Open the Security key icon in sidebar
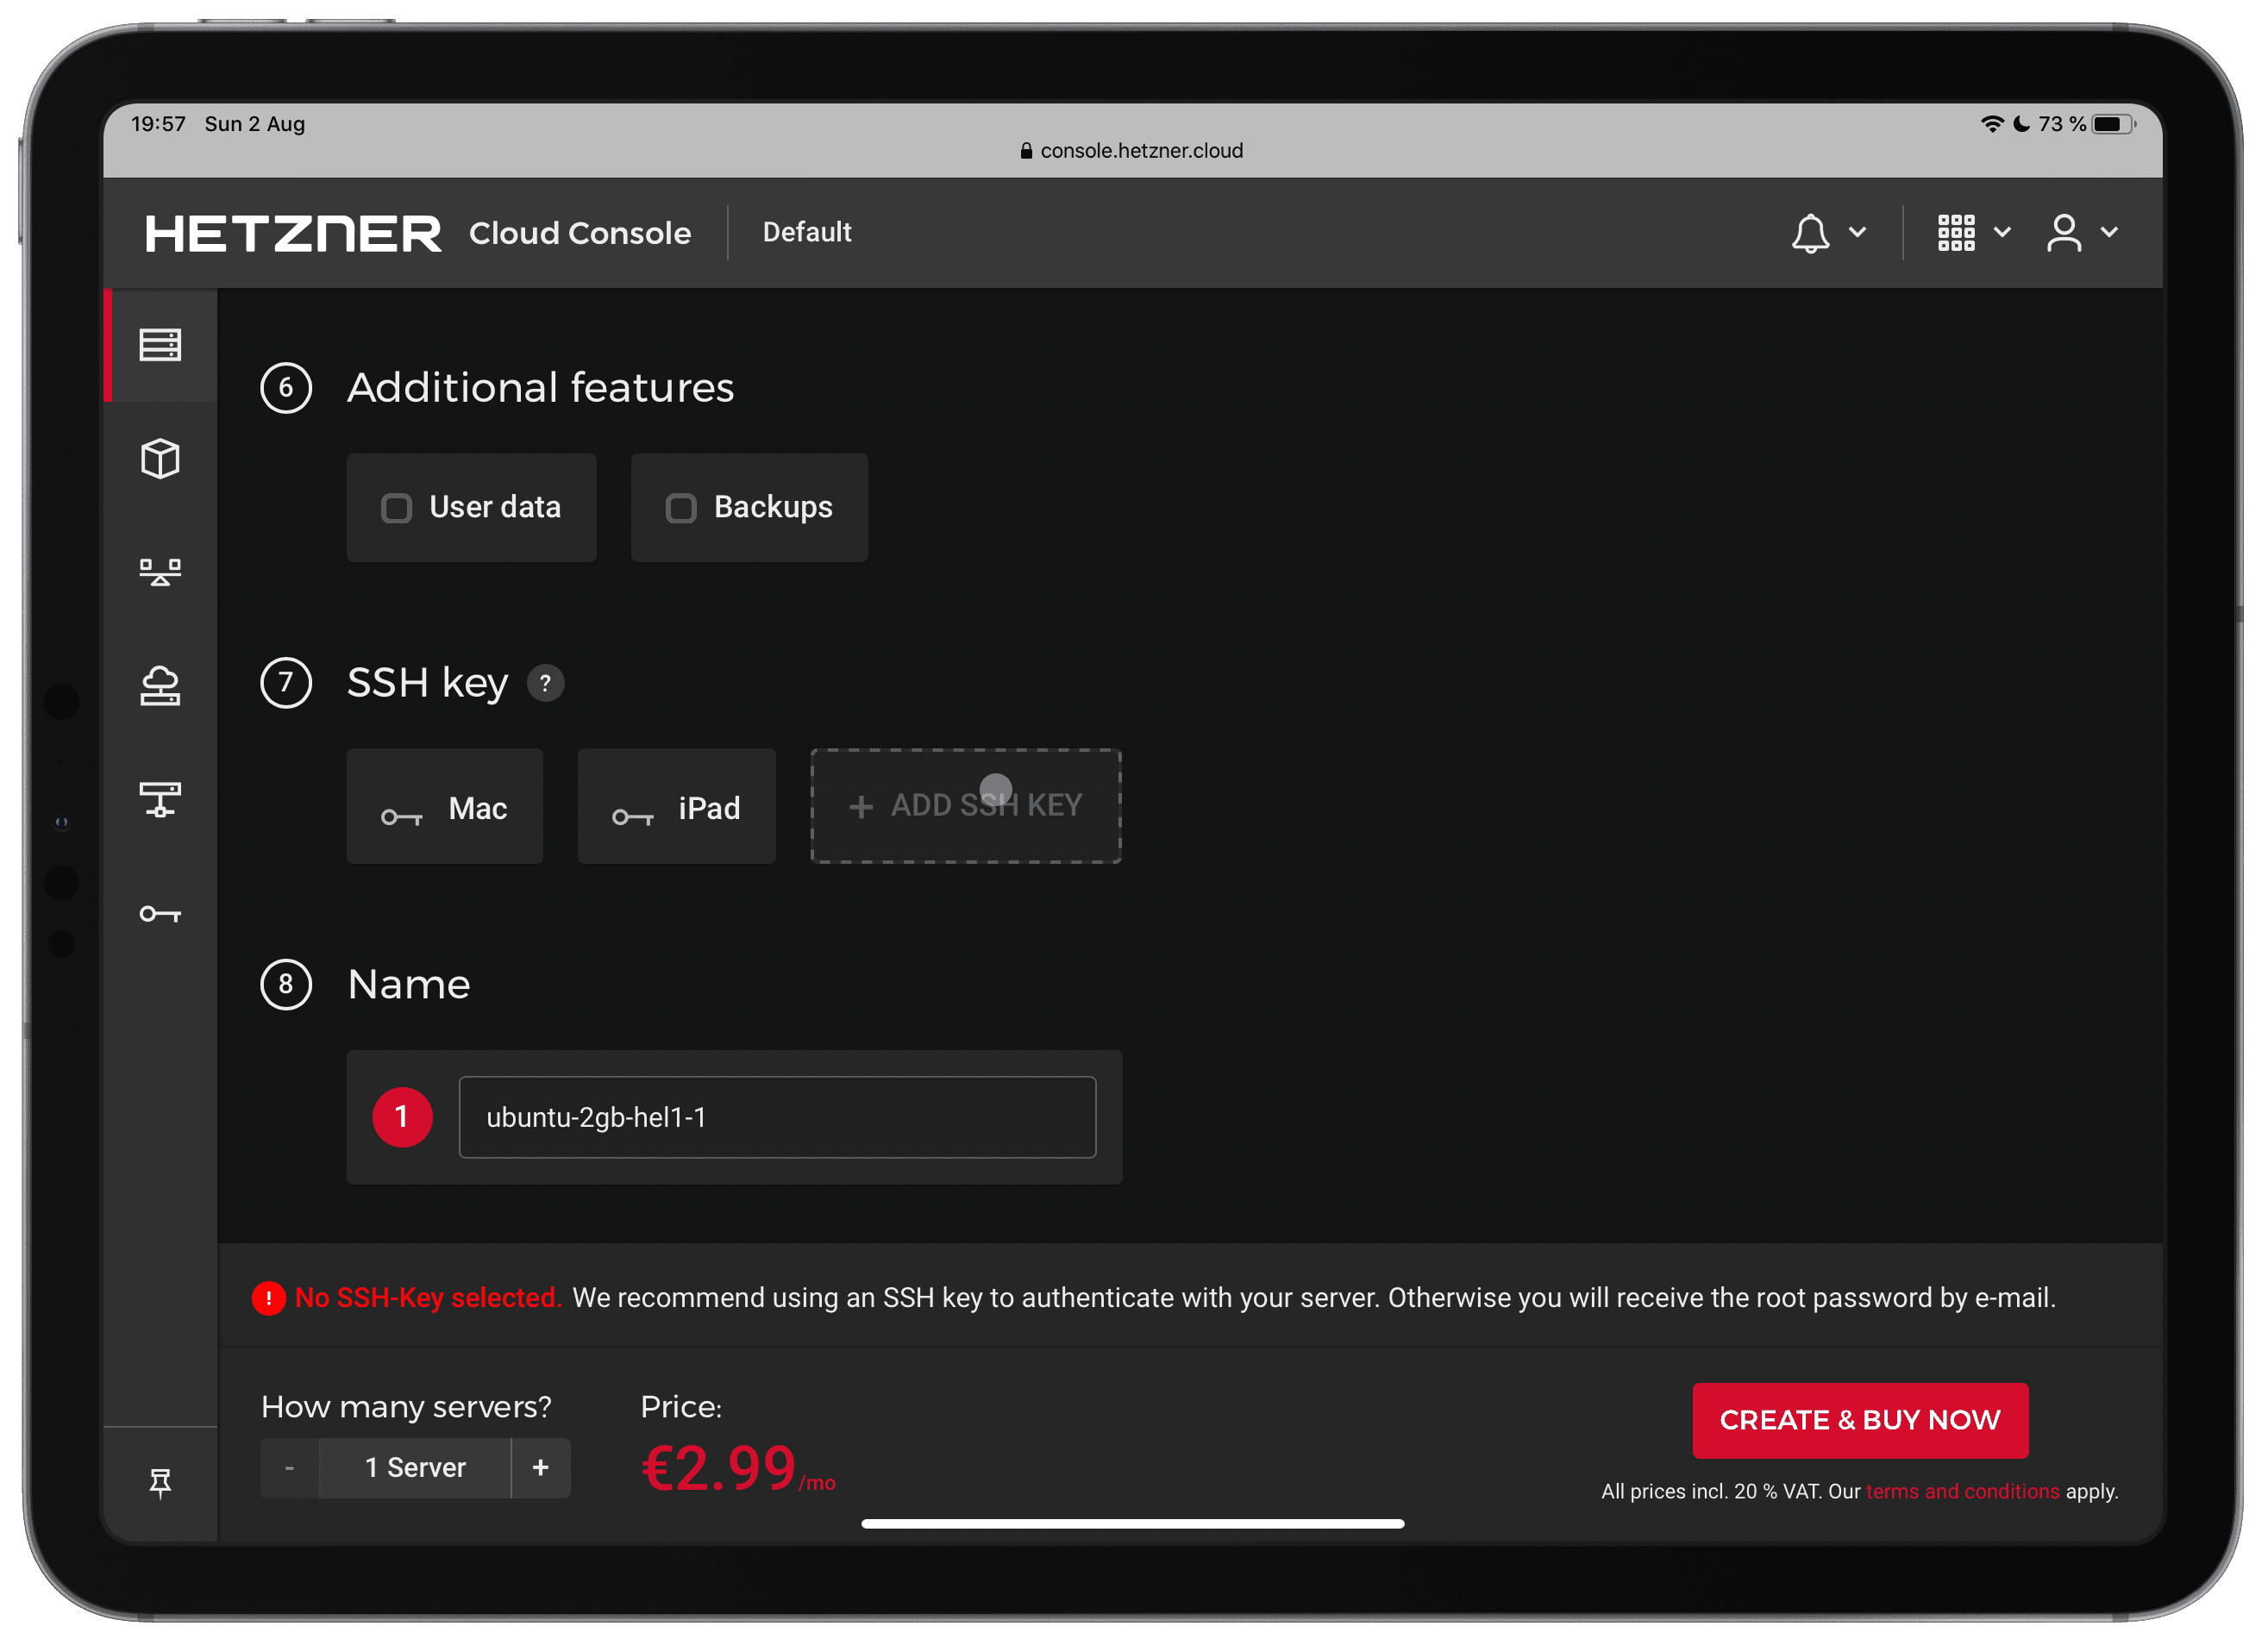The image size is (2268, 1645). [x=160, y=914]
